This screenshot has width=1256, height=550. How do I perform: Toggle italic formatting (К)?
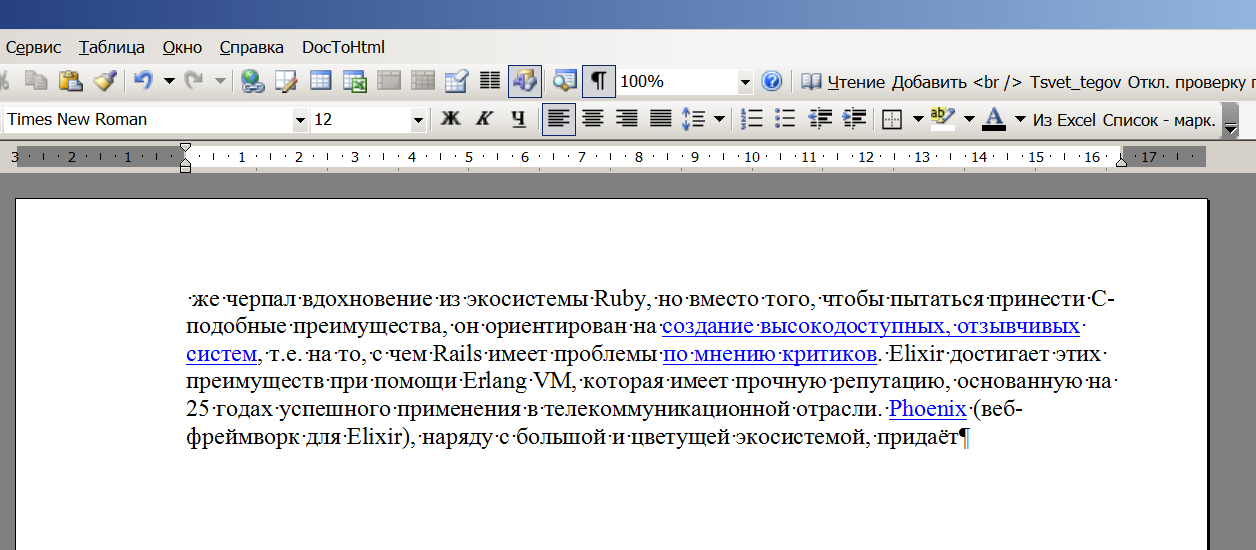pyautogui.click(x=484, y=119)
